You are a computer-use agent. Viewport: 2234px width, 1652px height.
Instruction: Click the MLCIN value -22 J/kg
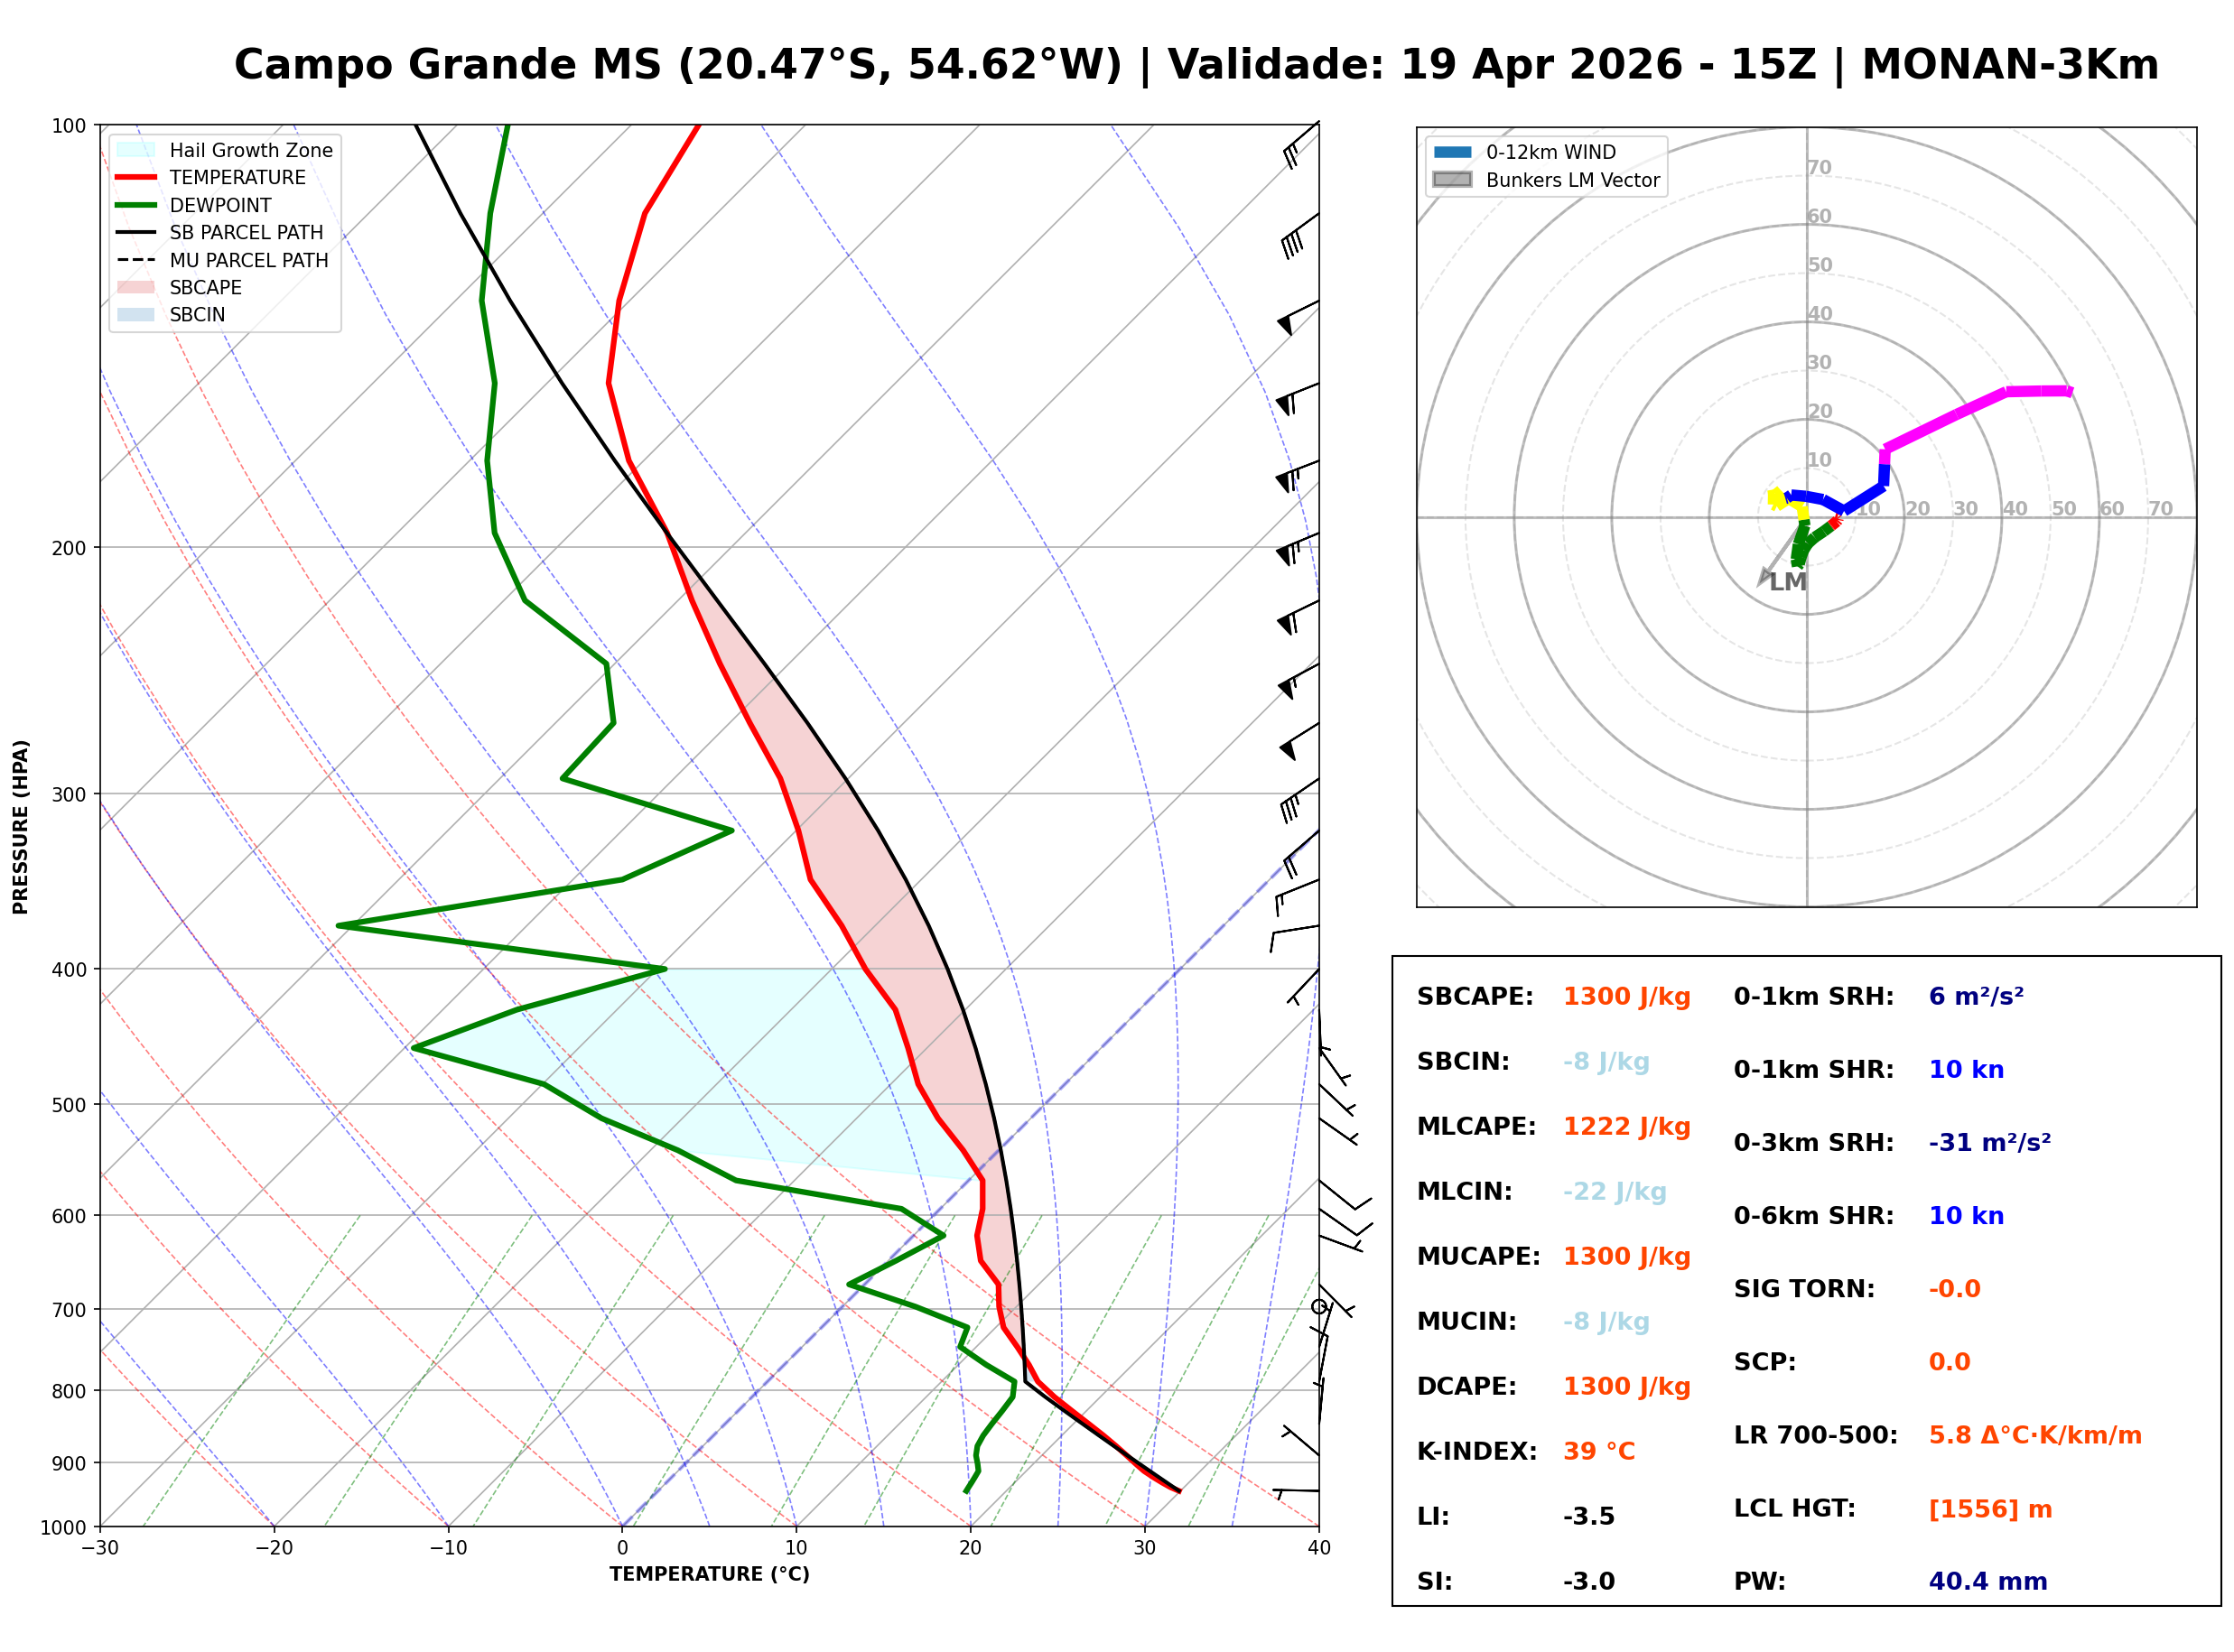[1614, 1192]
